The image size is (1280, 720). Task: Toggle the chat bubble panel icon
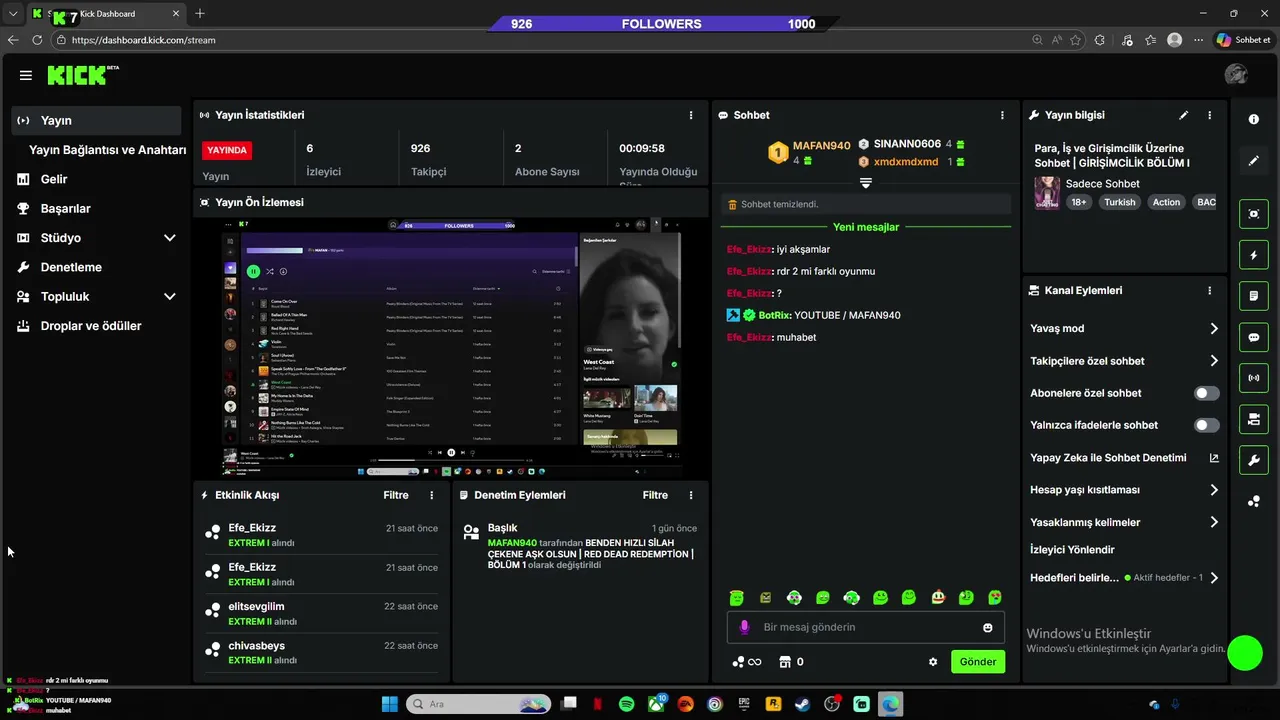(x=1254, y=337)
